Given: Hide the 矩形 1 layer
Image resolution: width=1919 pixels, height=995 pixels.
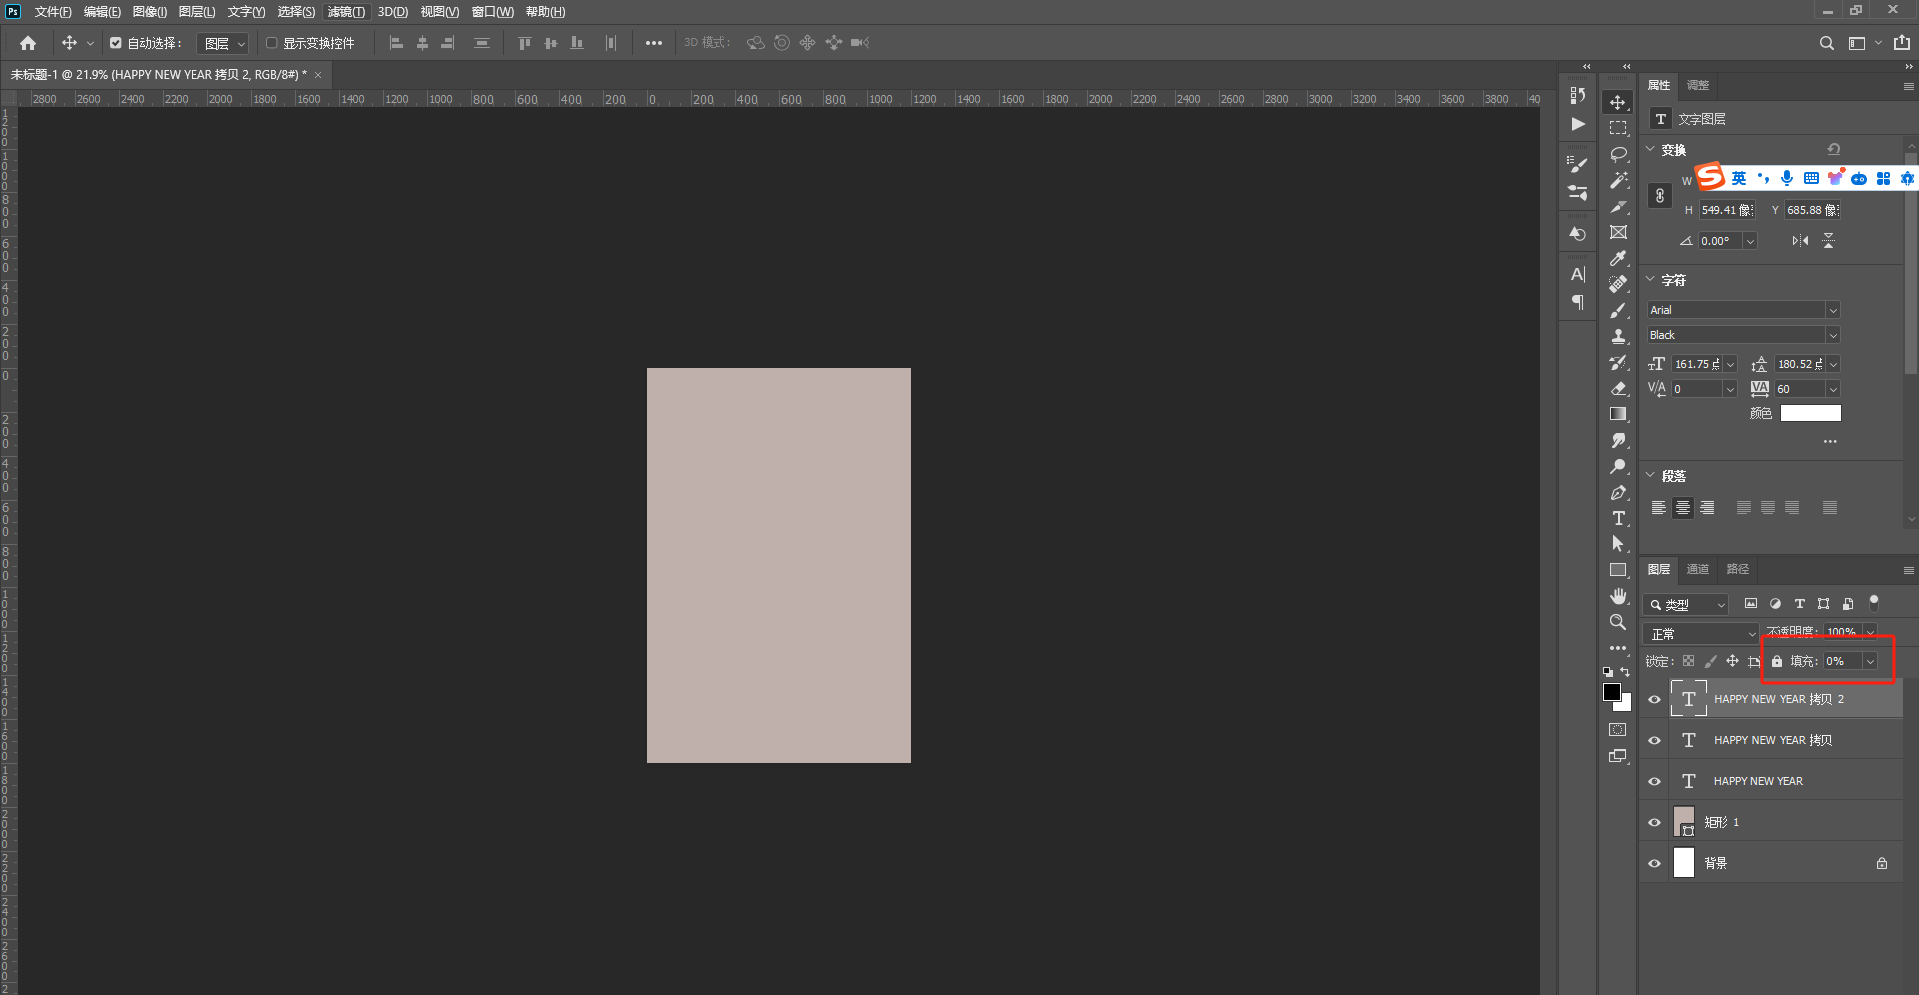Looking at the screenshot, I should 1654,822.
